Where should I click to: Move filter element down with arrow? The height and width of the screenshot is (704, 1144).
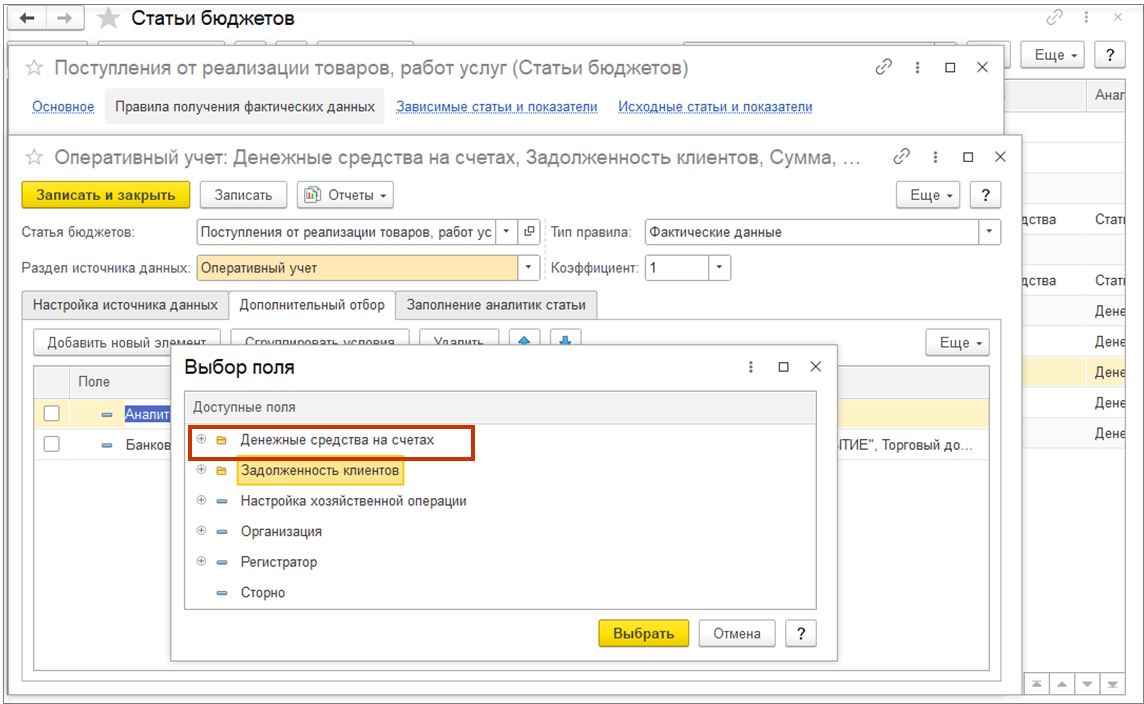(564, 341)
